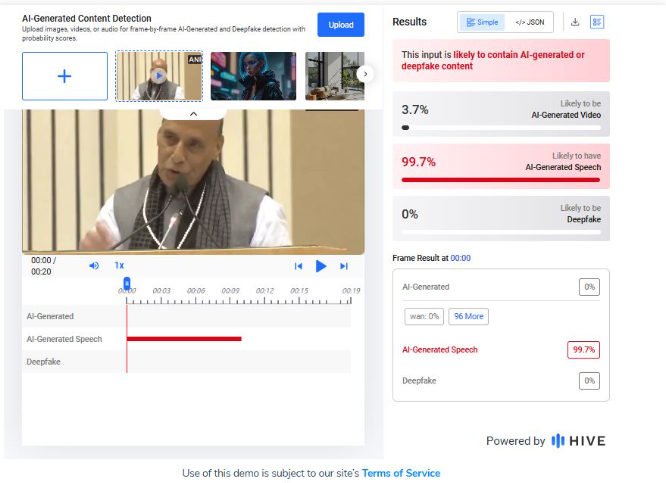
Task: Download the results with download icon
Action: click(x=575, y=22)
